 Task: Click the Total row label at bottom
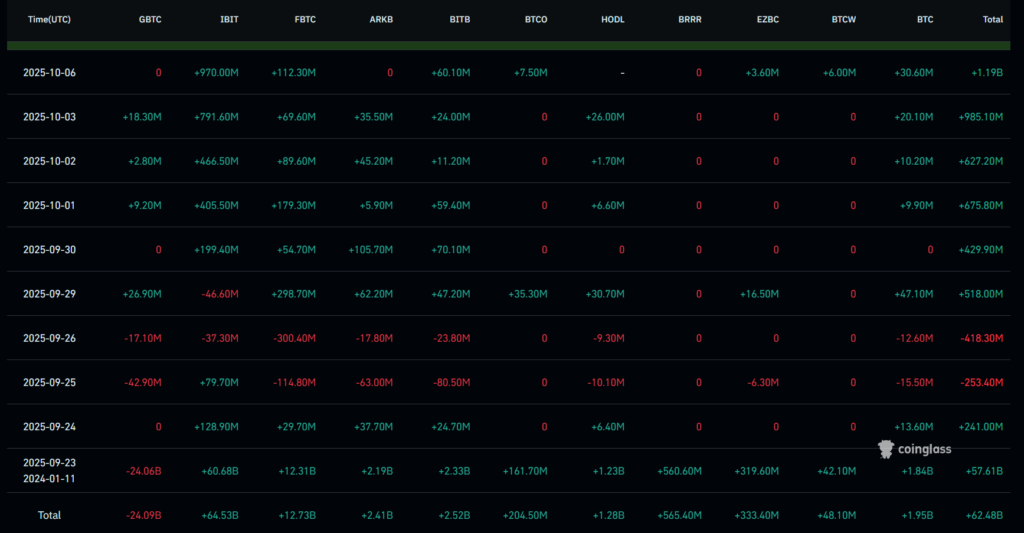49,515
